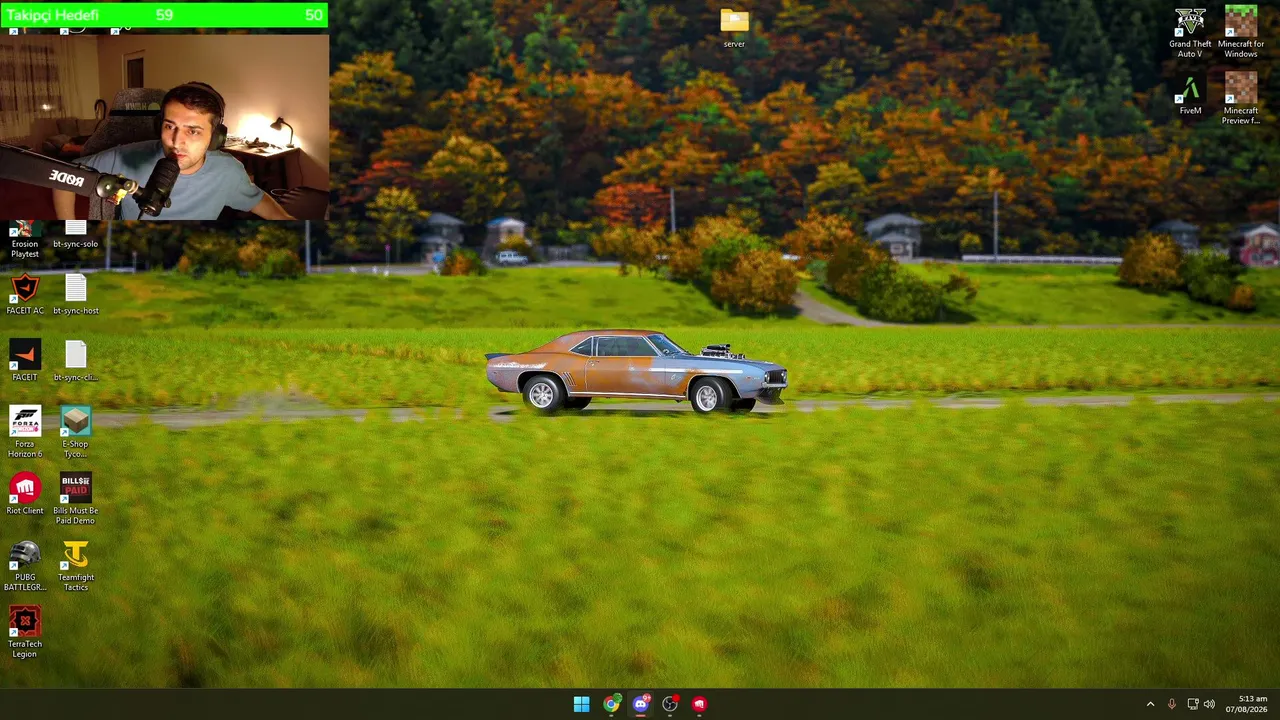Launch Riot Client from desktop
The width and height of the screenshot is (1280, 720).
point(25,495)
